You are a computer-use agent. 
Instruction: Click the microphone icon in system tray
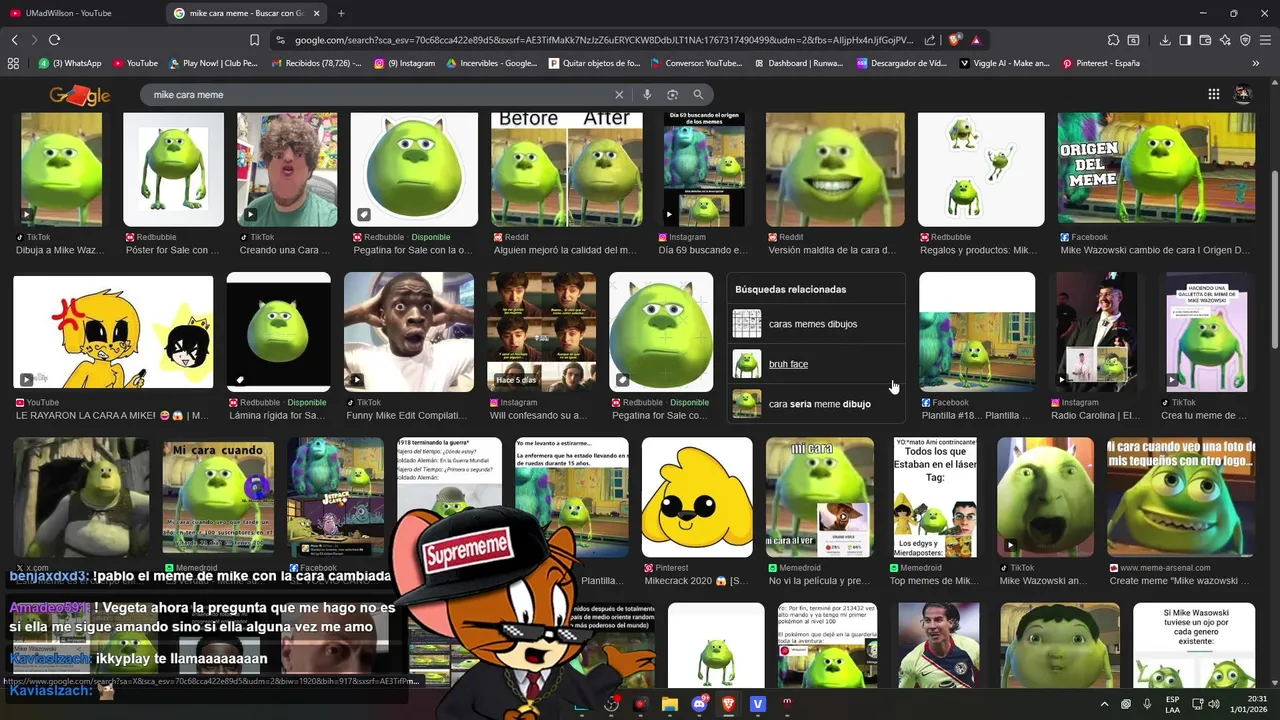click(x=1147, y=704)
